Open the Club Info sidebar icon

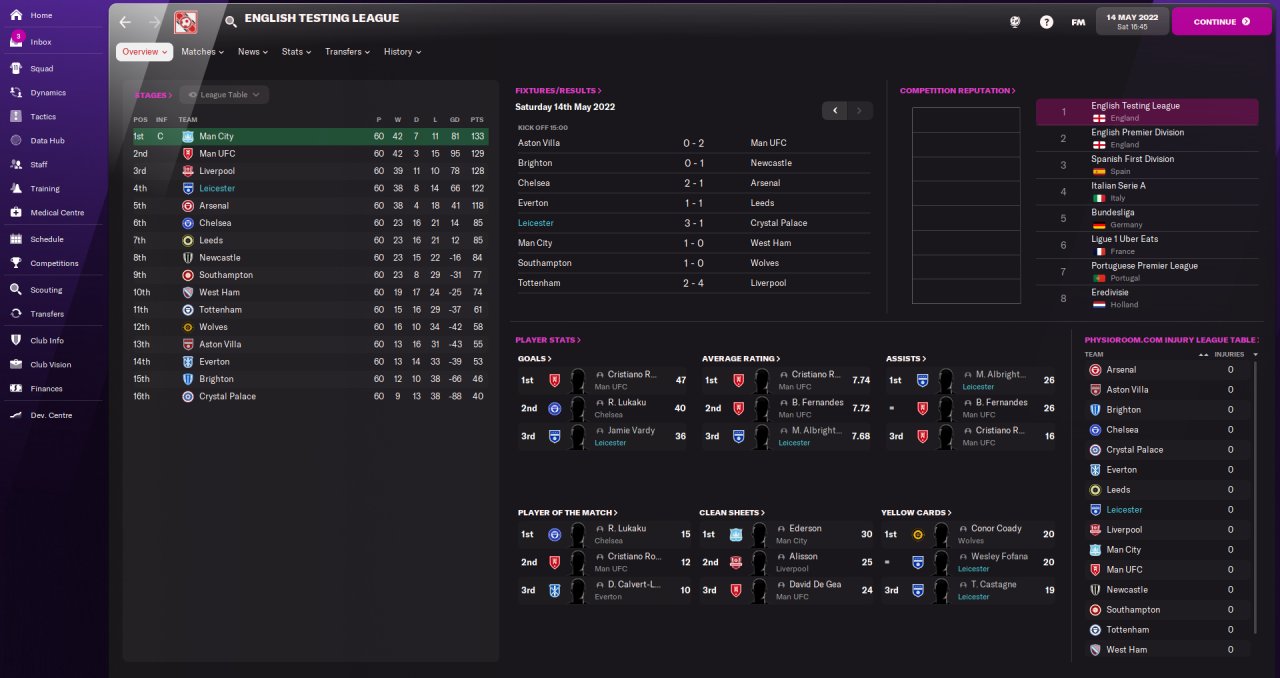click(x=16, y=341)
